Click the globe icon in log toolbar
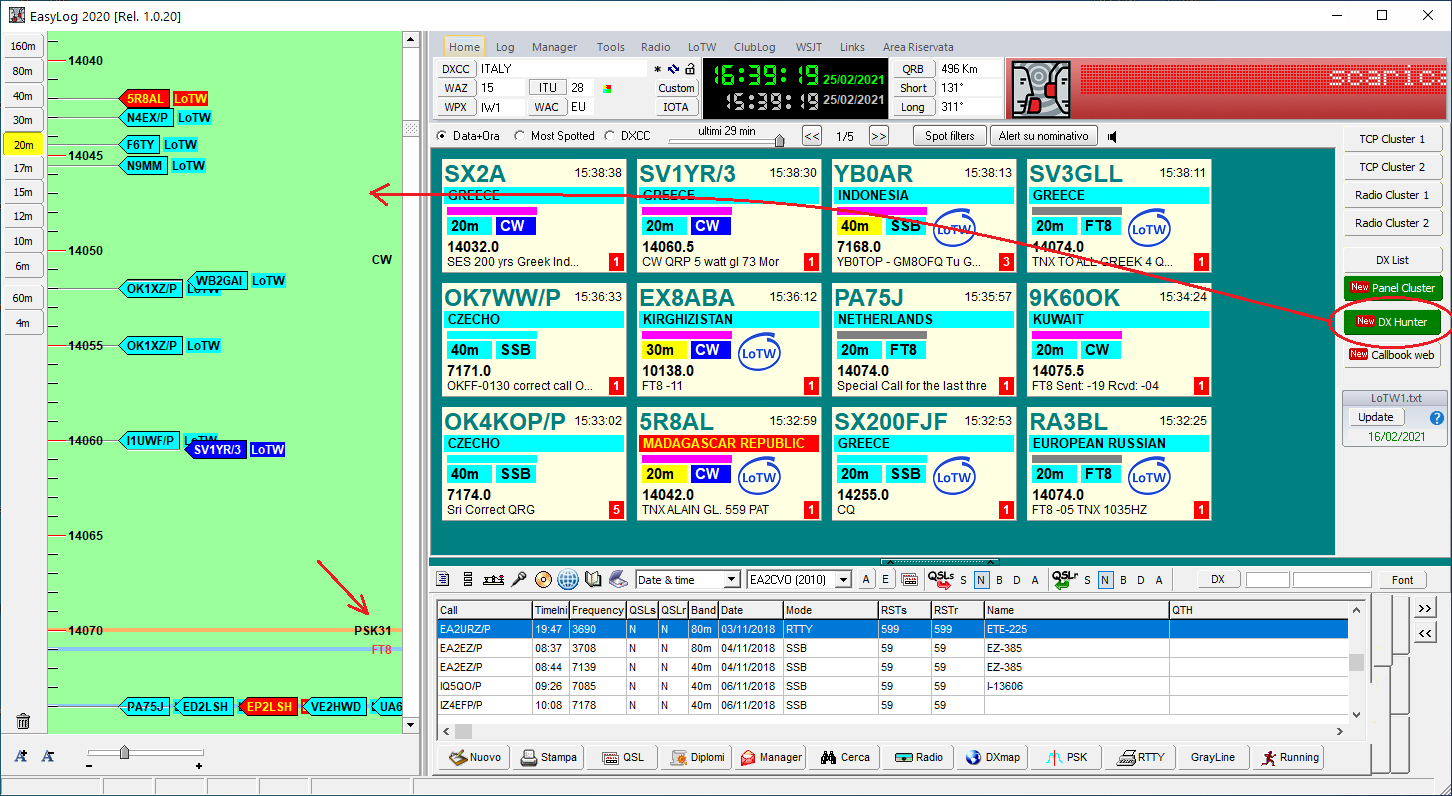 pos(568,580)
